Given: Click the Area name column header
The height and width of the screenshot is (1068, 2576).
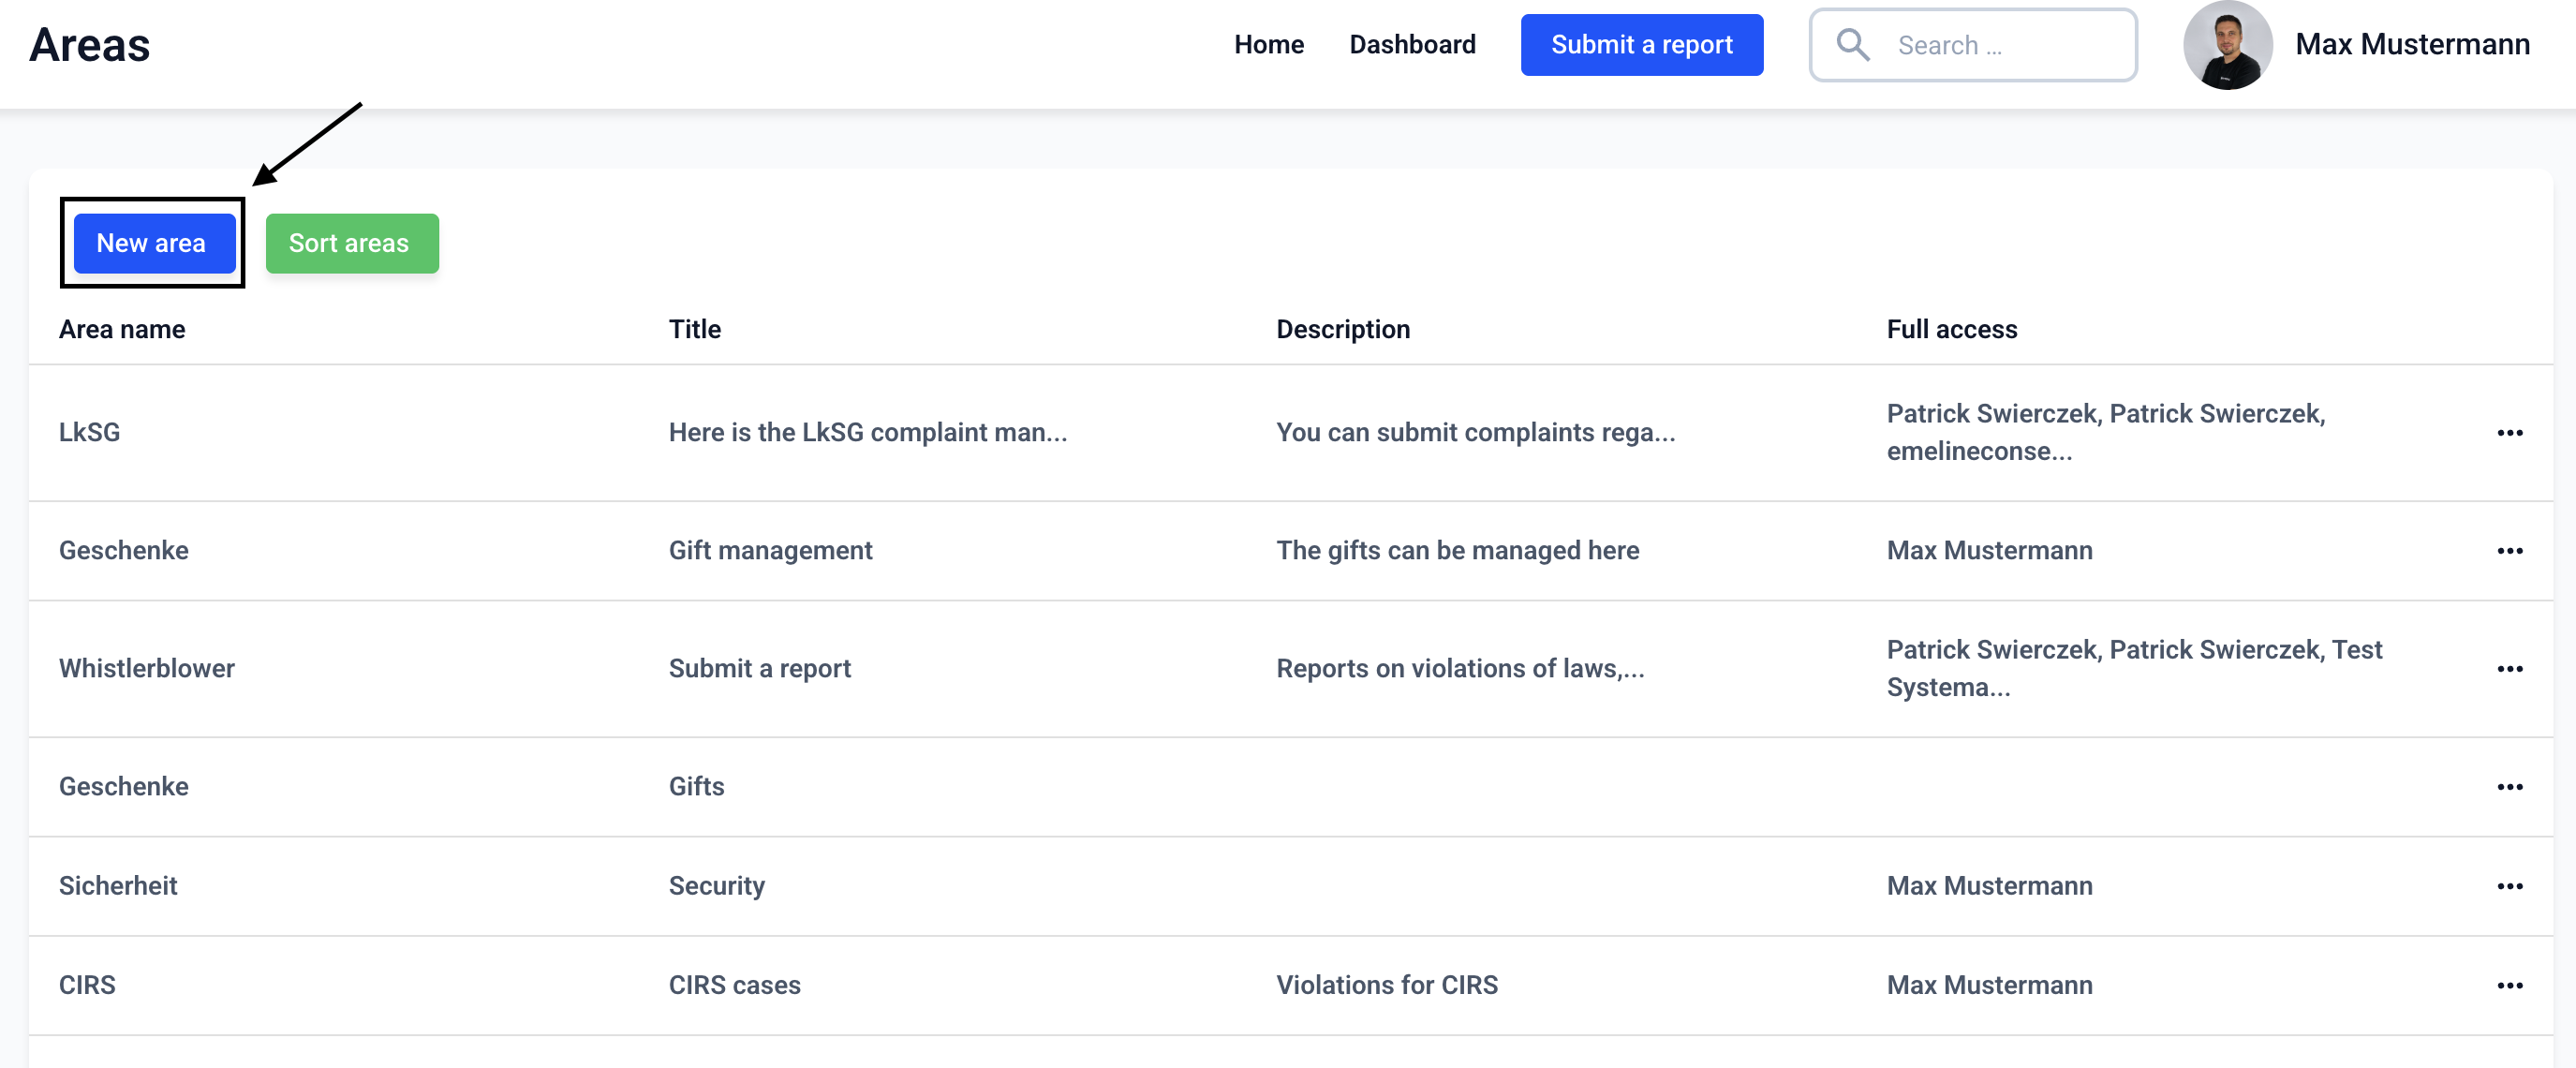Looking at the screenshot, I should coord(122,329).
